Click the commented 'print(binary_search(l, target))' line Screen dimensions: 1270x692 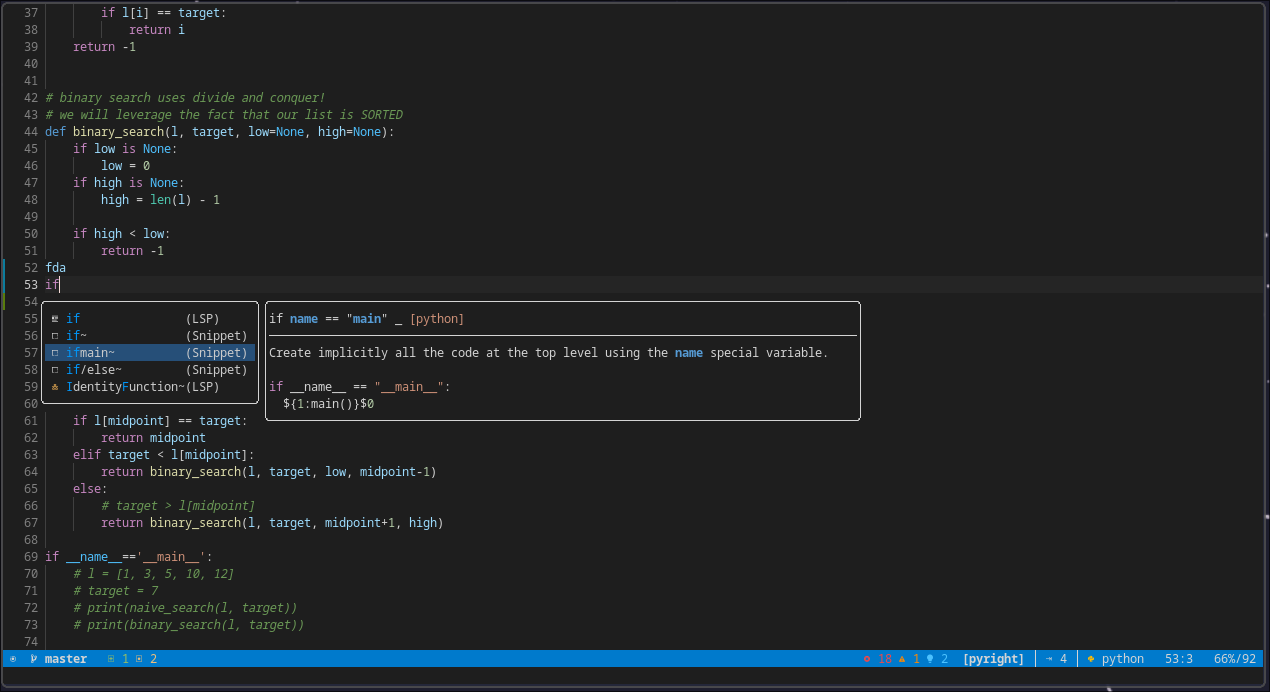click(x=189, y=625)
